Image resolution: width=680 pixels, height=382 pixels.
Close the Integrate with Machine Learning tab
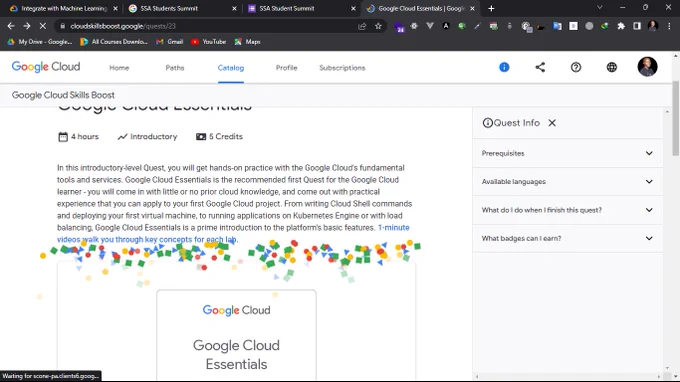tap(115, 8)
